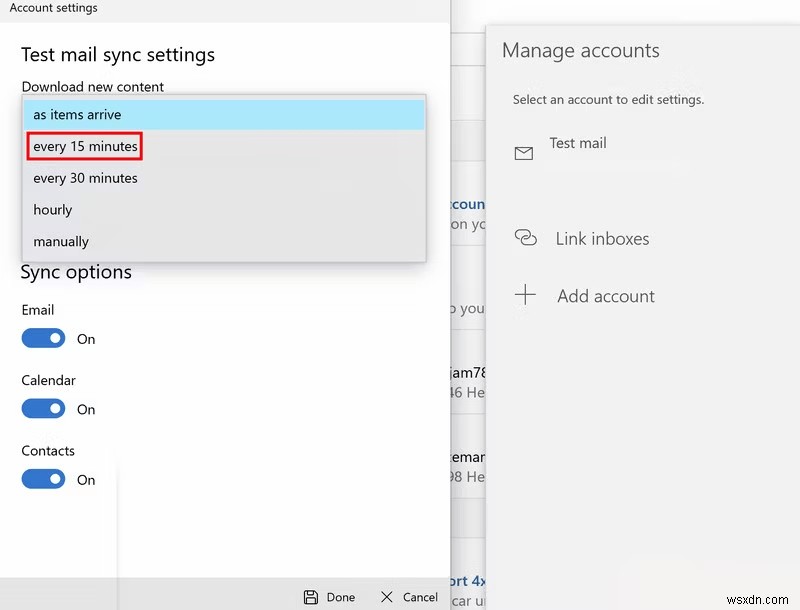The width and height of the screenshot is (800, 610).
Task: Open the Test mail account entry
Action: (578, 143)
